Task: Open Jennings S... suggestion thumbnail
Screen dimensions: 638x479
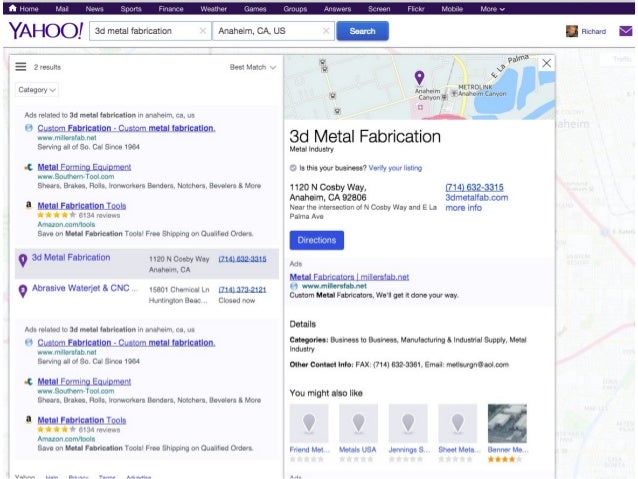Action: click(x=408, y=423)
